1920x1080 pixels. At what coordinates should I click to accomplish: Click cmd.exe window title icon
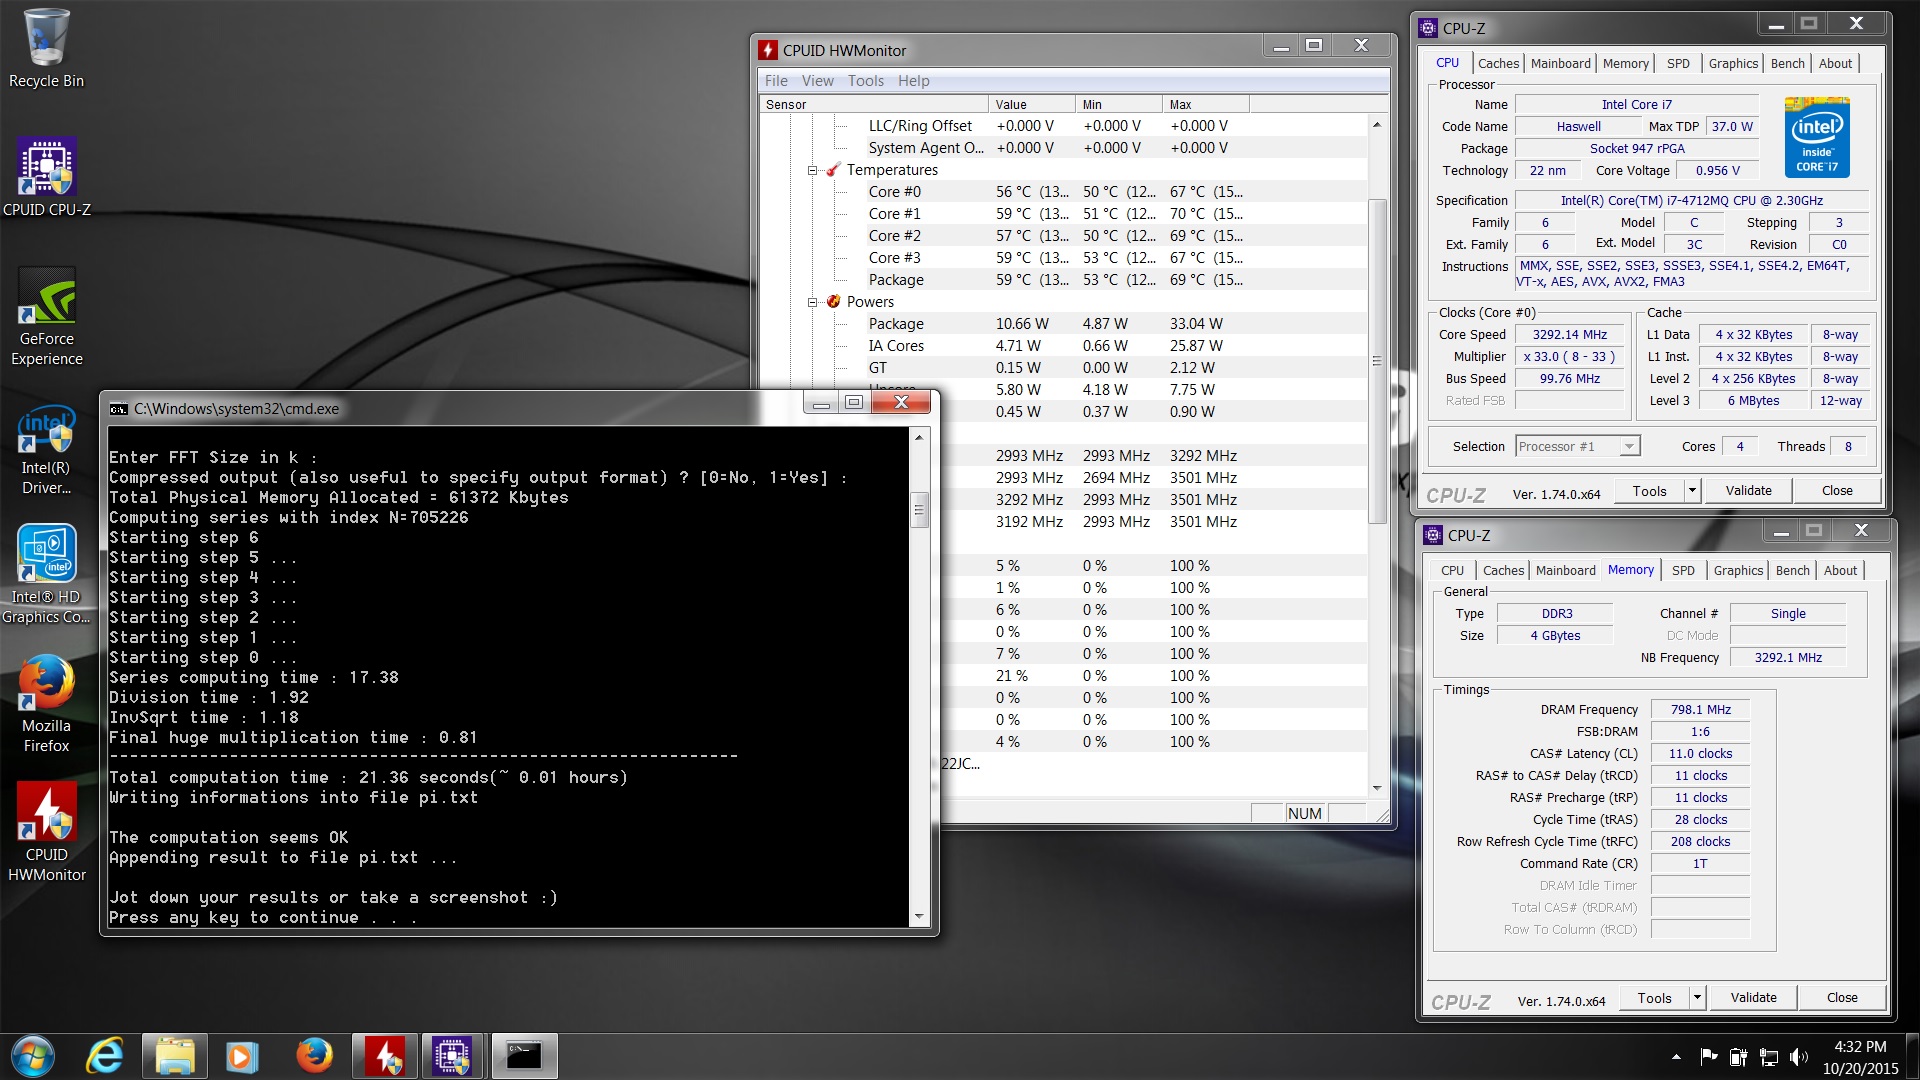point(119,408)
